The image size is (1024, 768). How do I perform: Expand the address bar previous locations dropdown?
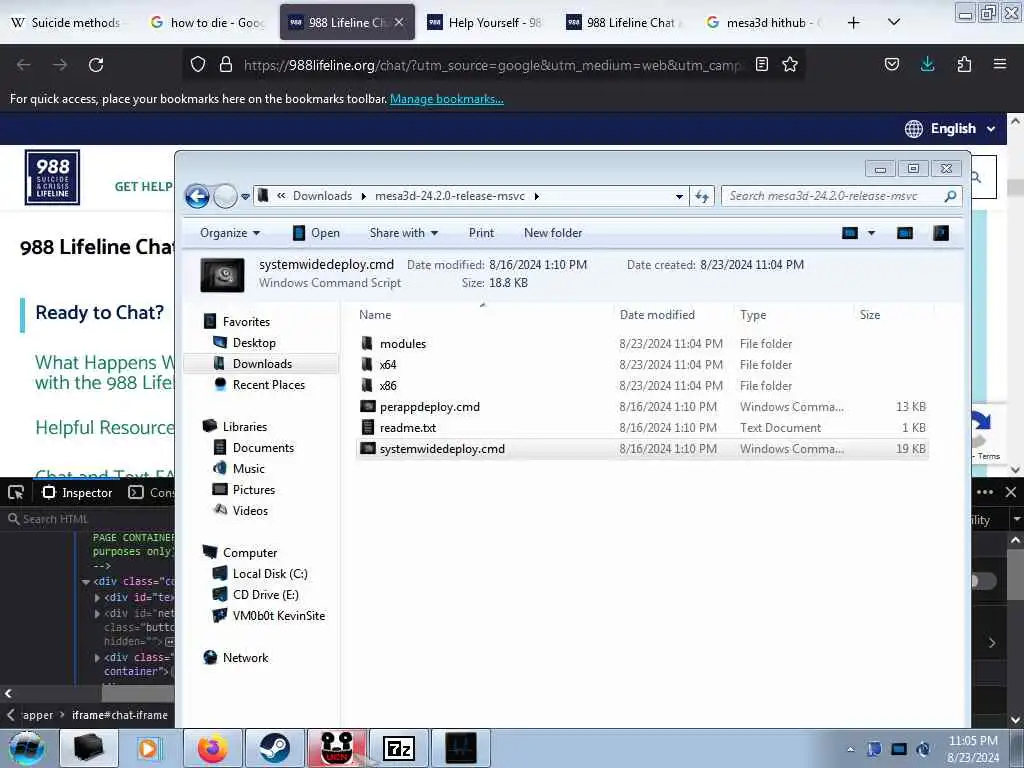(679, 197)
